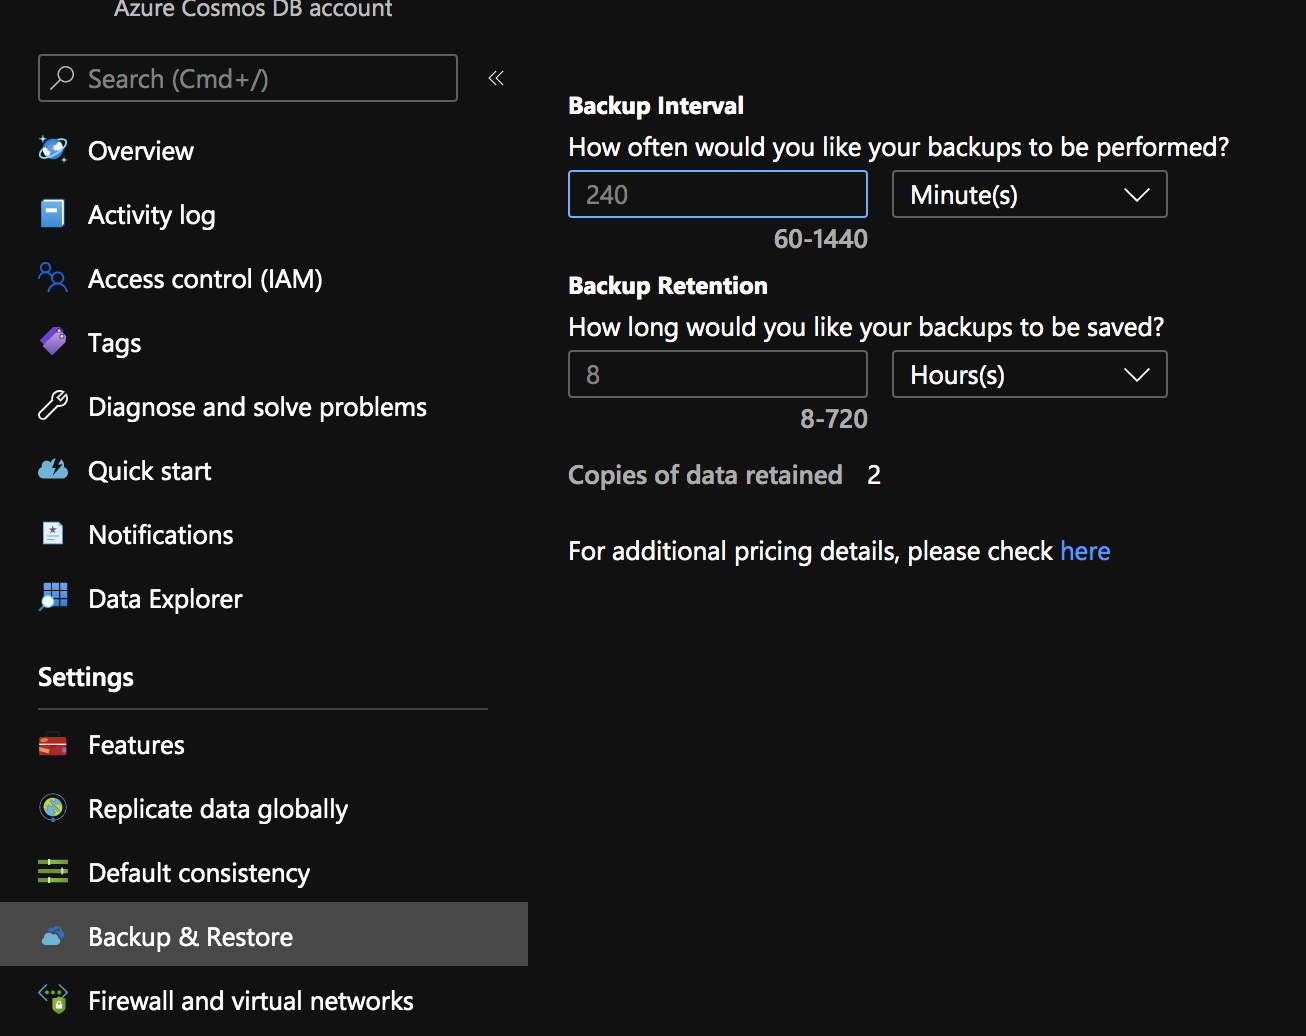Follow the pricing details 'here' link
Screen dimensions: 1306x1036
(x=1085, y=551)
